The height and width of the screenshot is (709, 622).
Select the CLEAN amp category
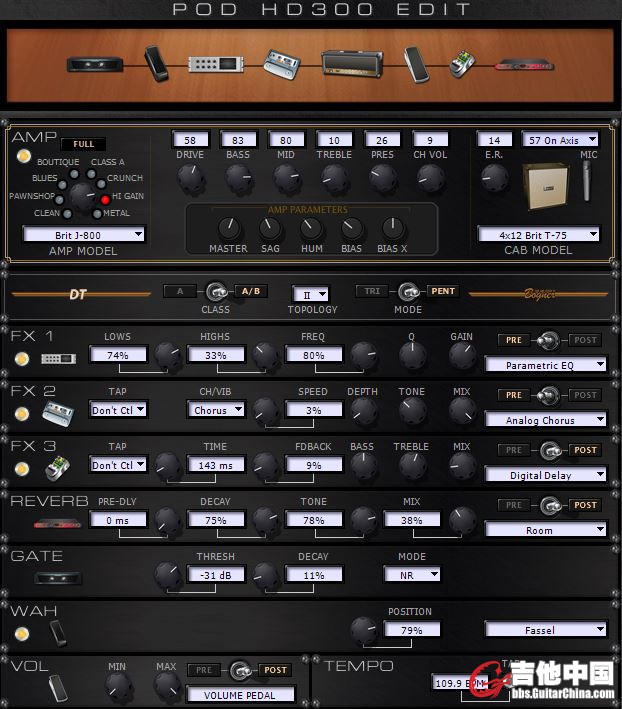67,213
